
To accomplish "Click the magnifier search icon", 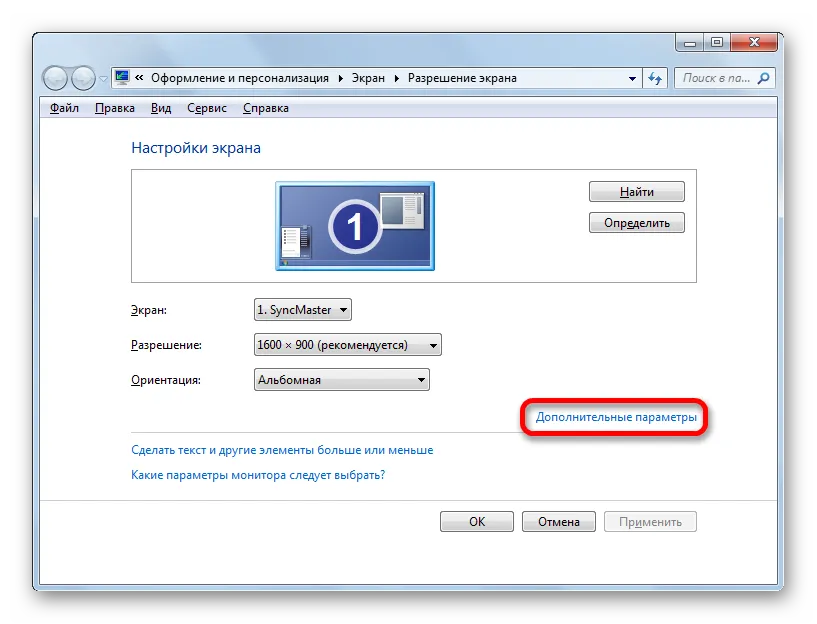I will tap(763, 78).
